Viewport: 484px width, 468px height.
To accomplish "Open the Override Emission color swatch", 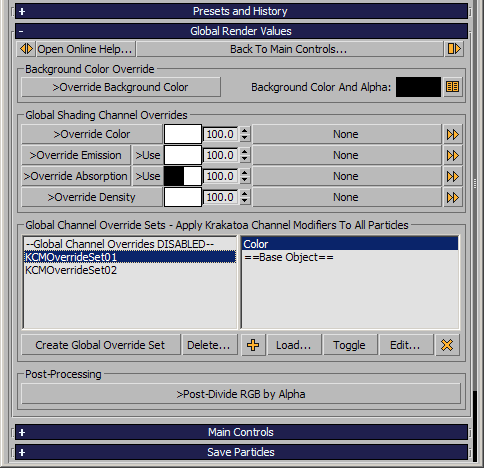I will 183,155.
